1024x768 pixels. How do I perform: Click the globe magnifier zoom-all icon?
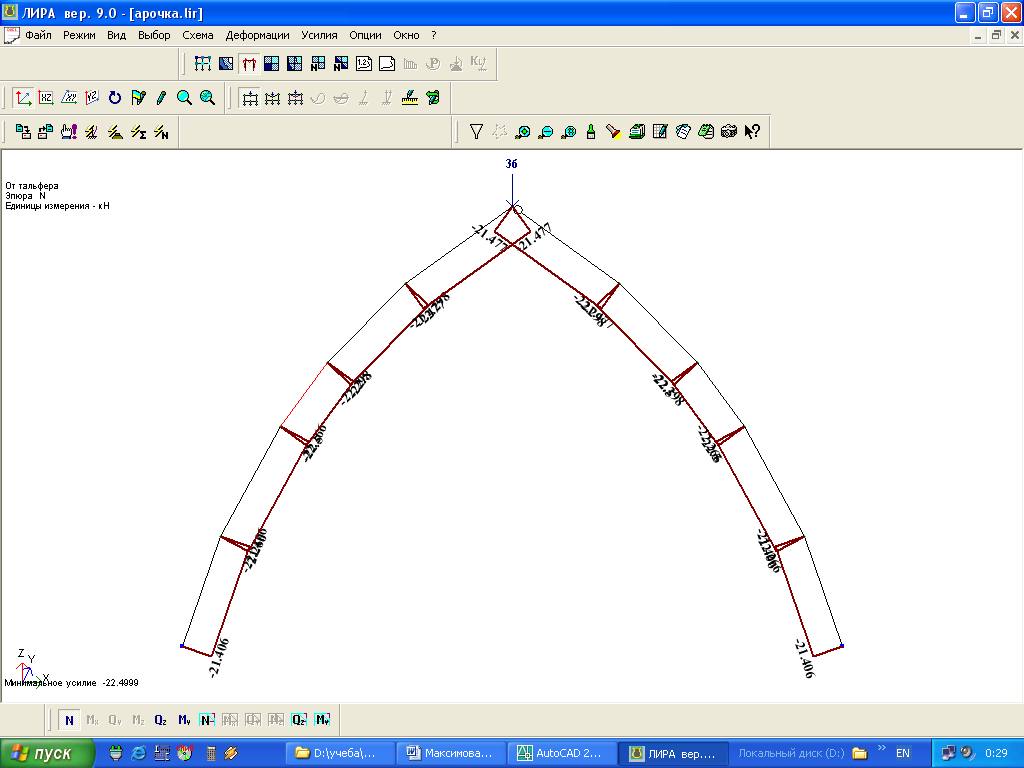207,98
